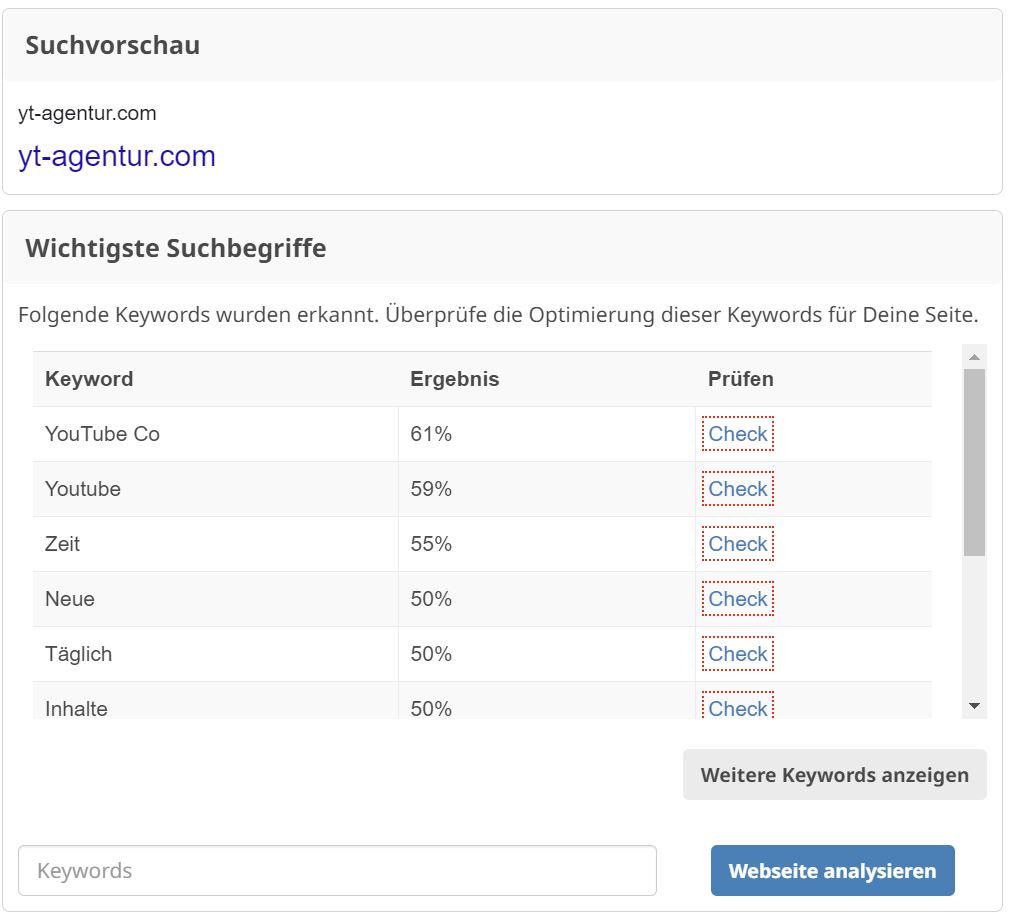
Task: Open the yt-agentur.com search preview link
Action: (117, 157)
